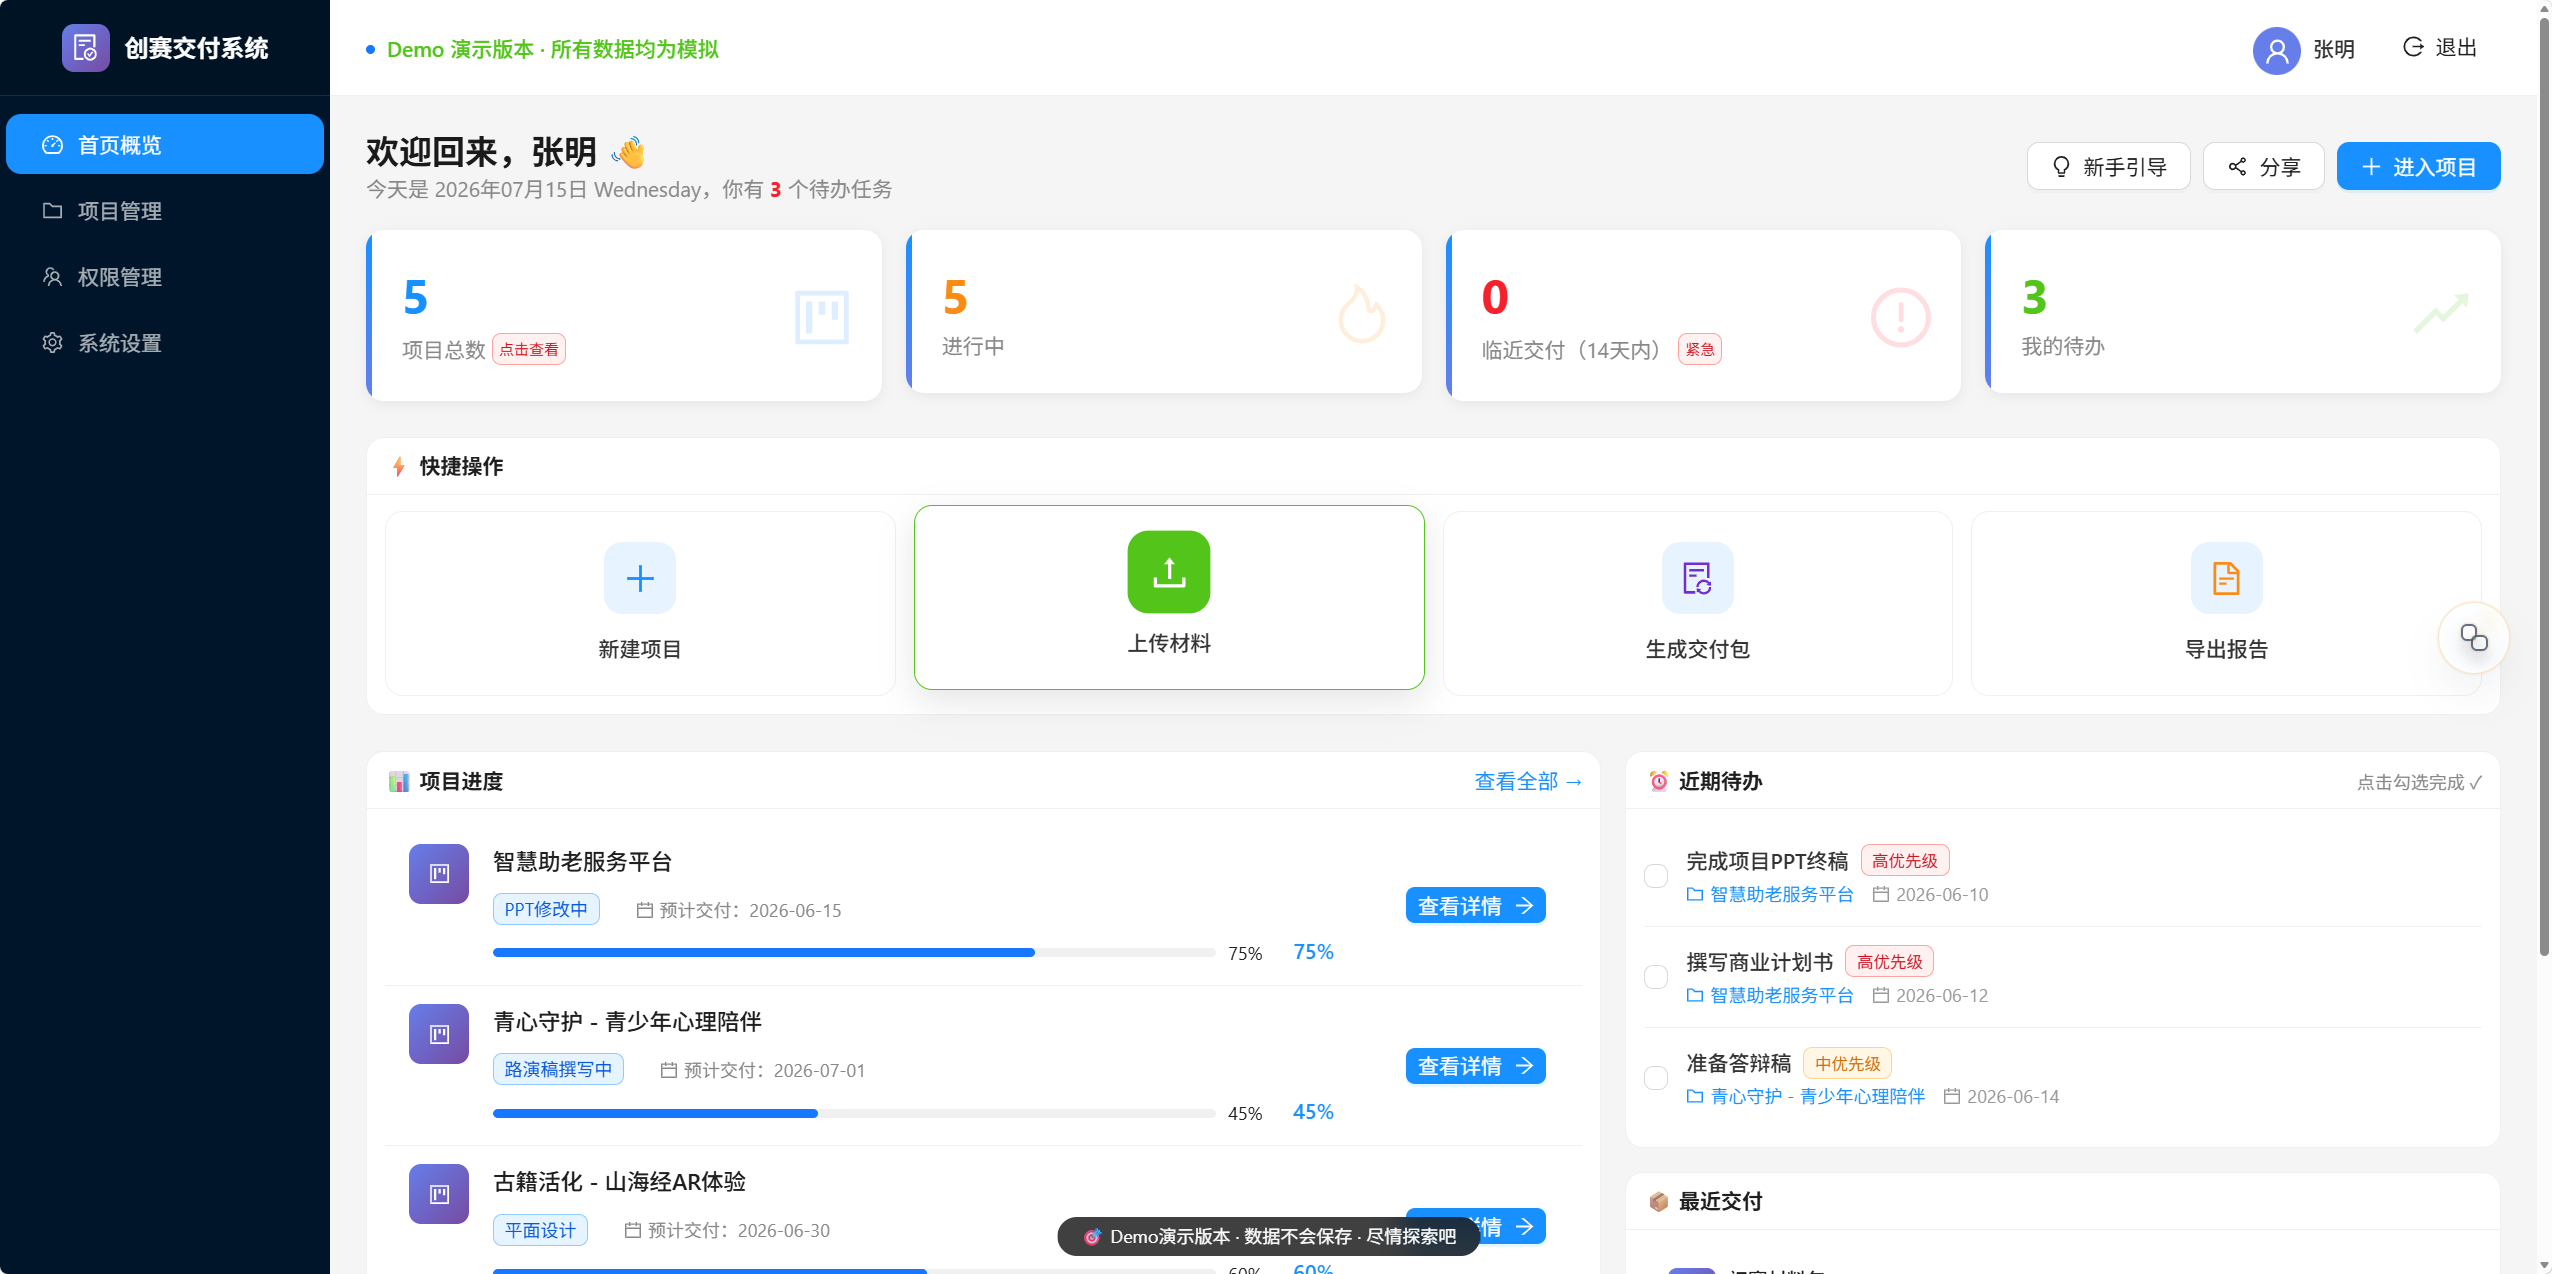Click the flame icon on 进行中 card
This screenshot has height=1274, width=2552.
tap(1361, 314)
